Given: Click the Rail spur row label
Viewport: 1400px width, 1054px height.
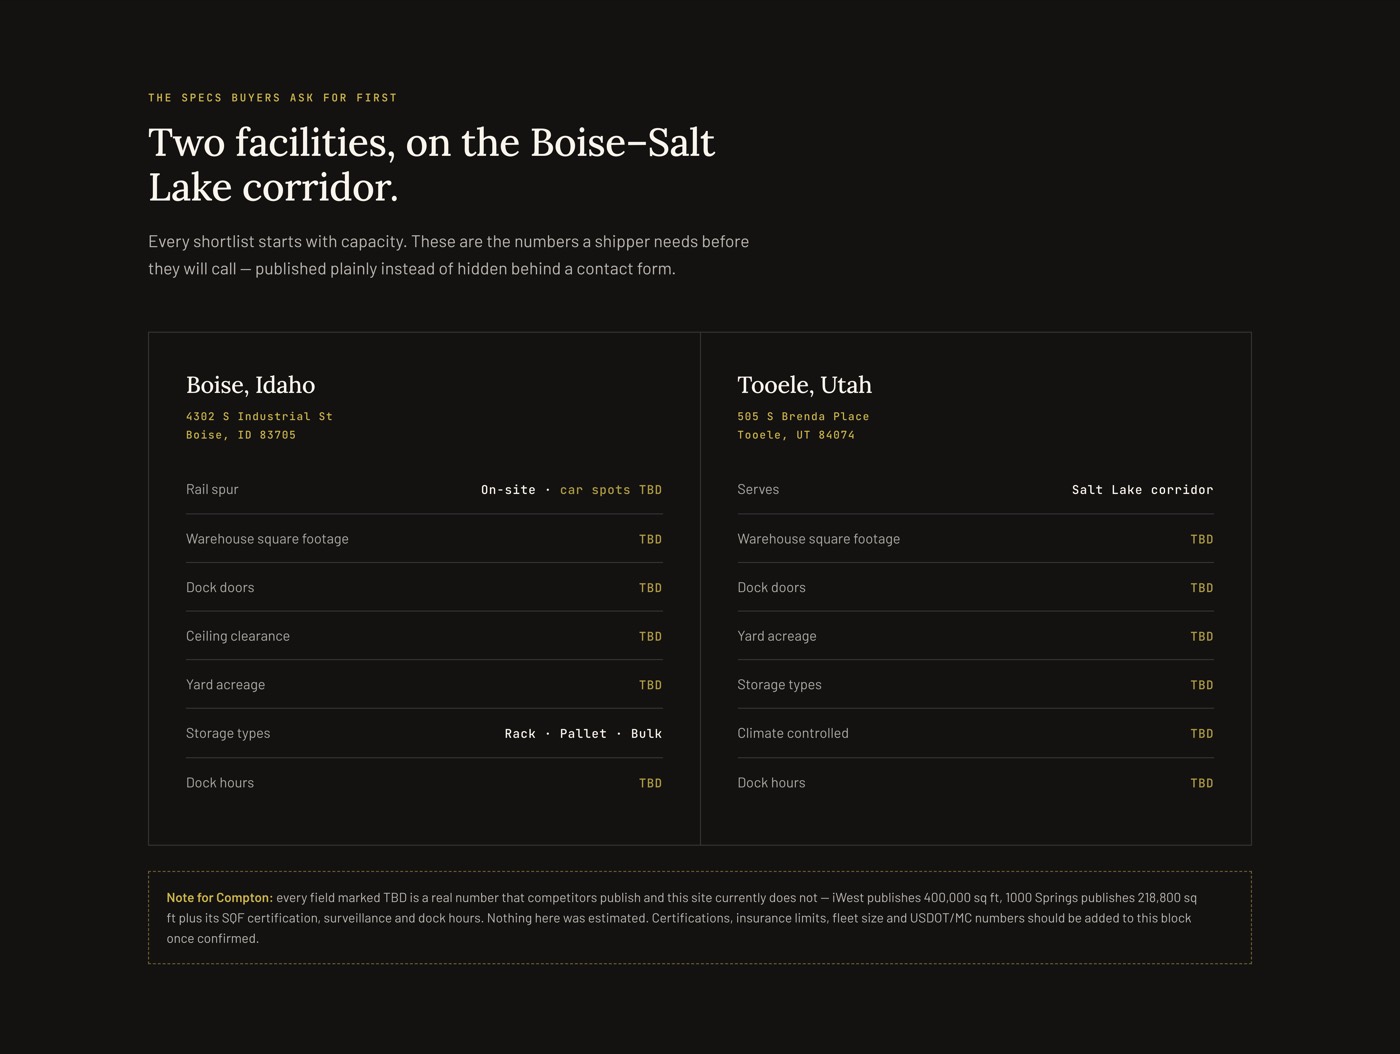Looking at the screenshot, I should [x=212, y=490].
